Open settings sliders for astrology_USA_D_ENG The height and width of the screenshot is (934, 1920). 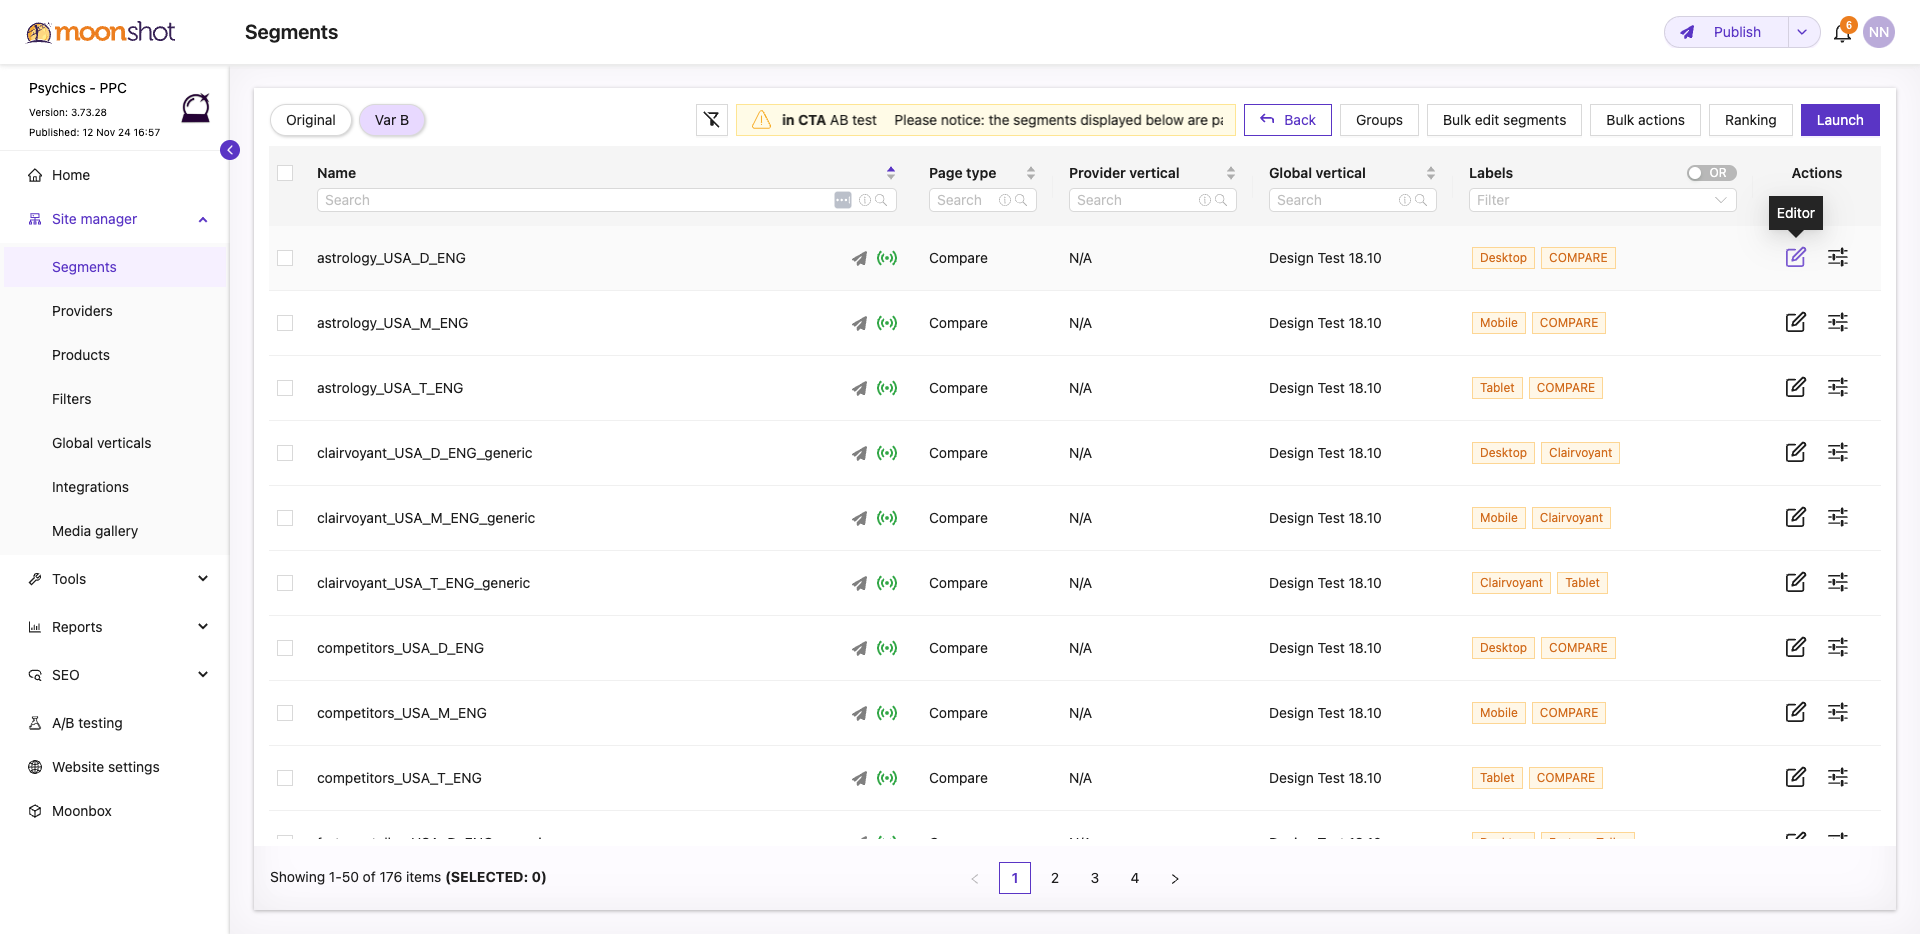pyautogui.click(x=1838, y=257)
